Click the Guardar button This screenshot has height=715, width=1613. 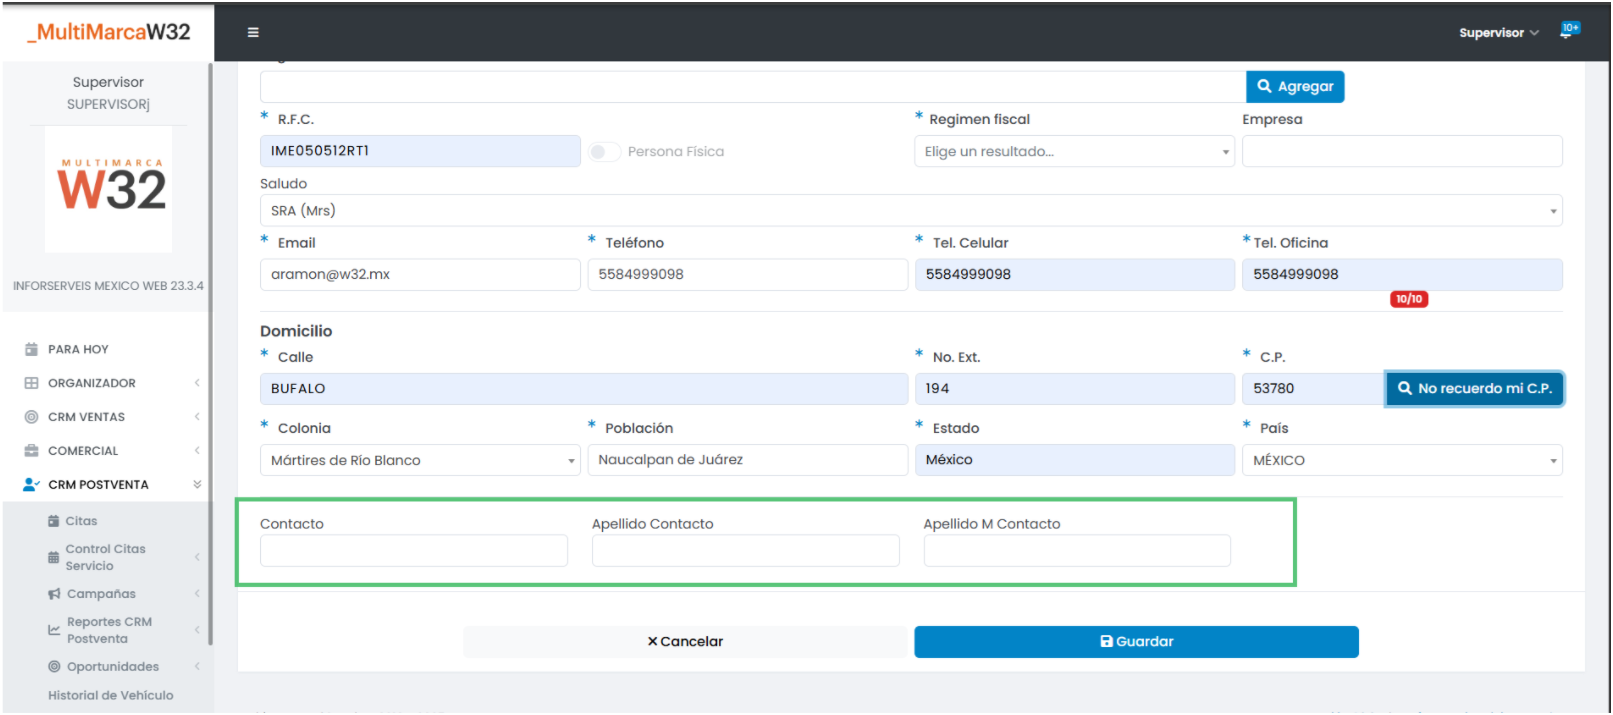[x=1136, y=642]
